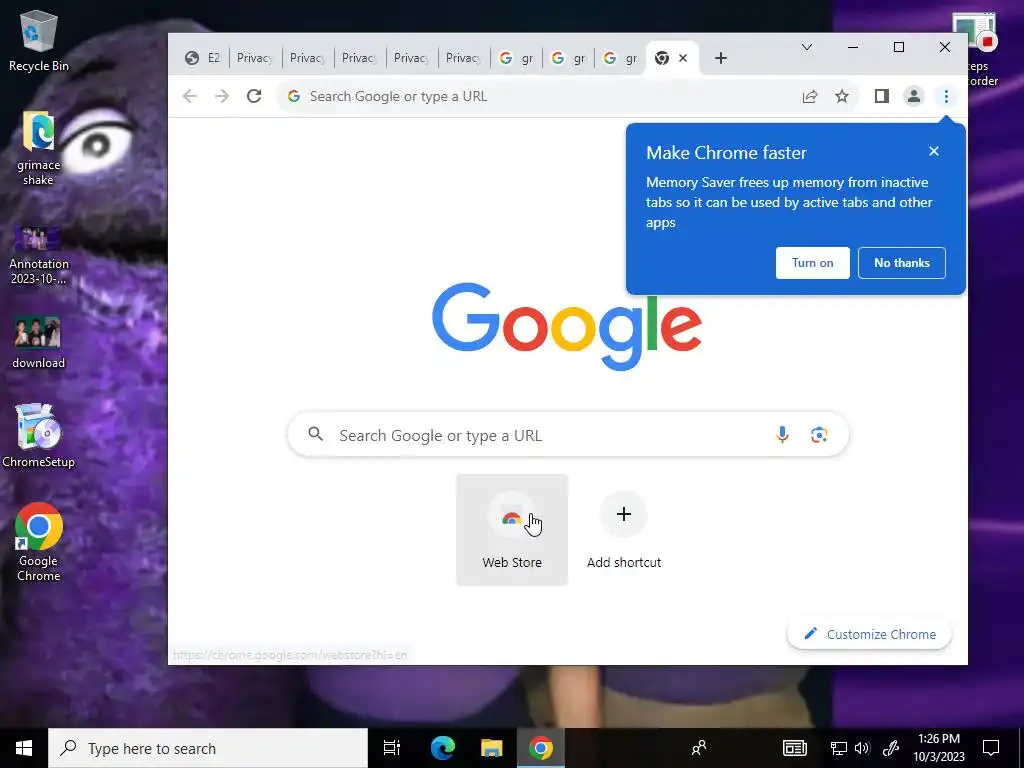Click the taskbar search box
The width and height of the screenshot is (1024, 768).
pos(208,748)
